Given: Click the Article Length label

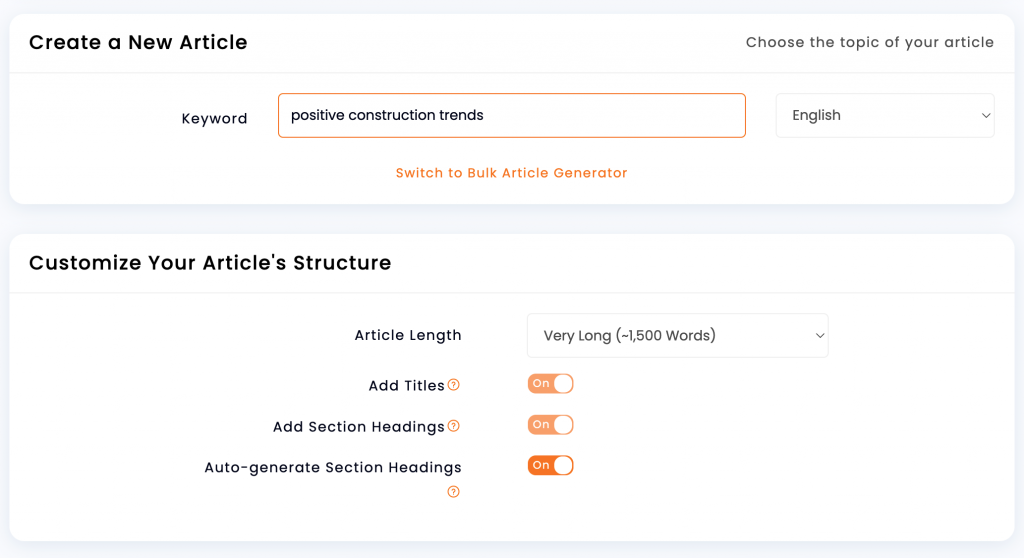Looking at the screenshot, I should point(408,335).
